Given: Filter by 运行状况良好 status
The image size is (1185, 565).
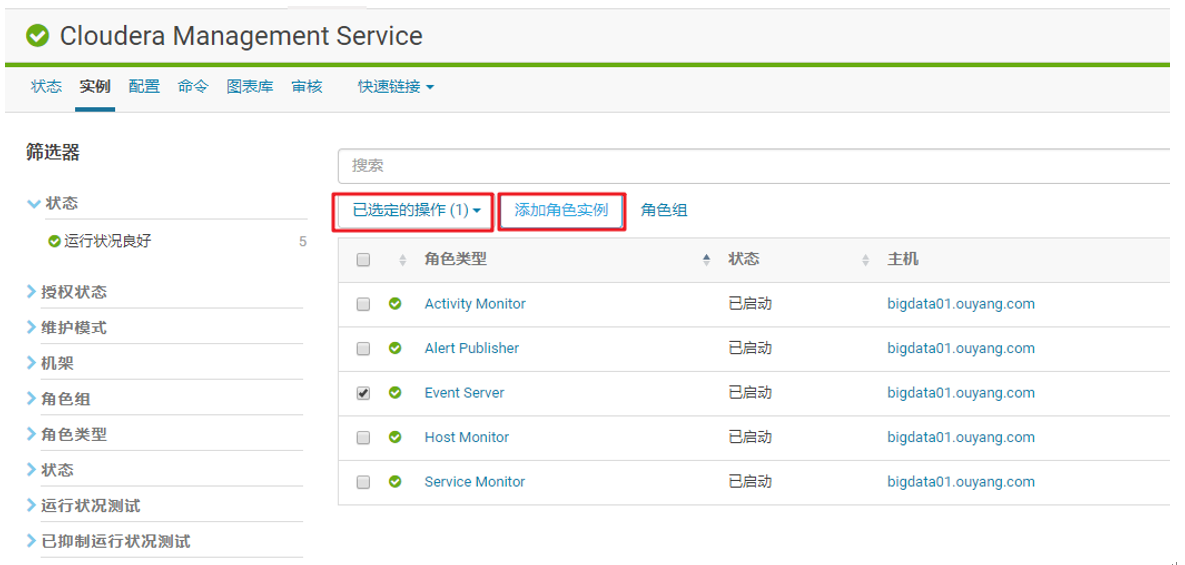Looking at the screenshot, I should click(x=107, y=241).
